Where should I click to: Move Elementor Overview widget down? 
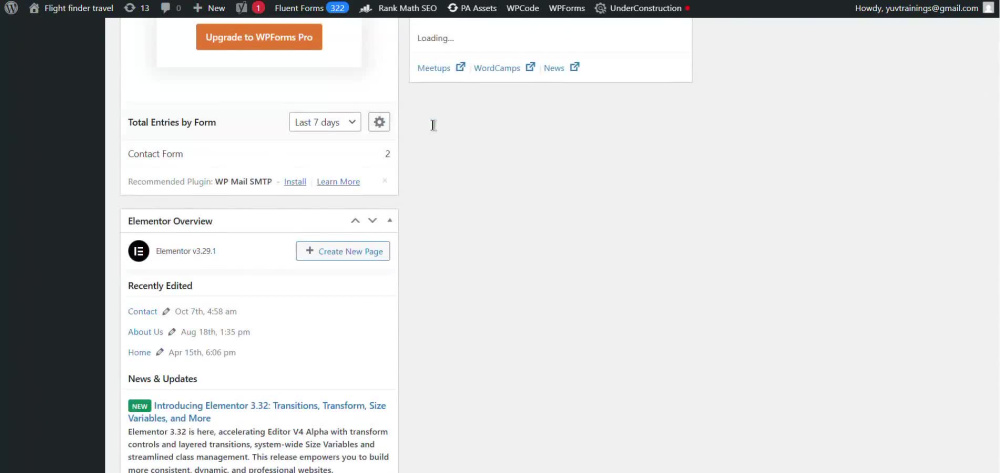372,221
